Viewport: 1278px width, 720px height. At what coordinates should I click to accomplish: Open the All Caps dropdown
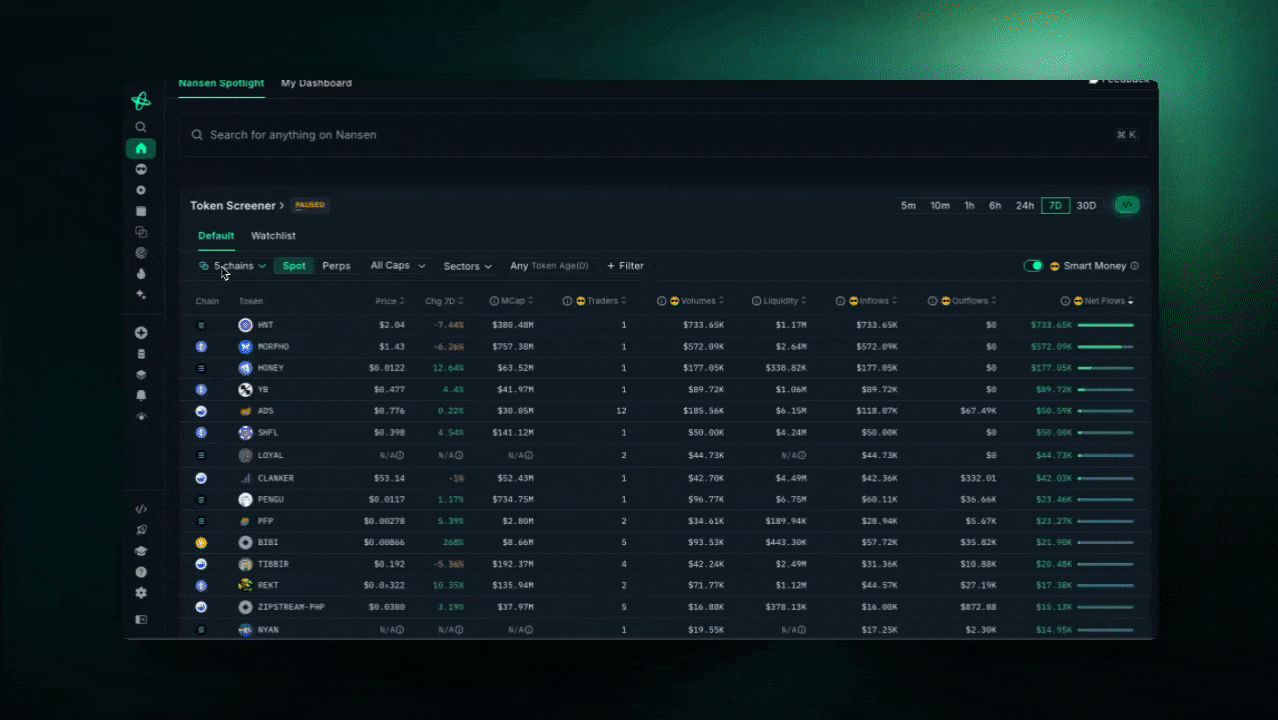(398, 266)
